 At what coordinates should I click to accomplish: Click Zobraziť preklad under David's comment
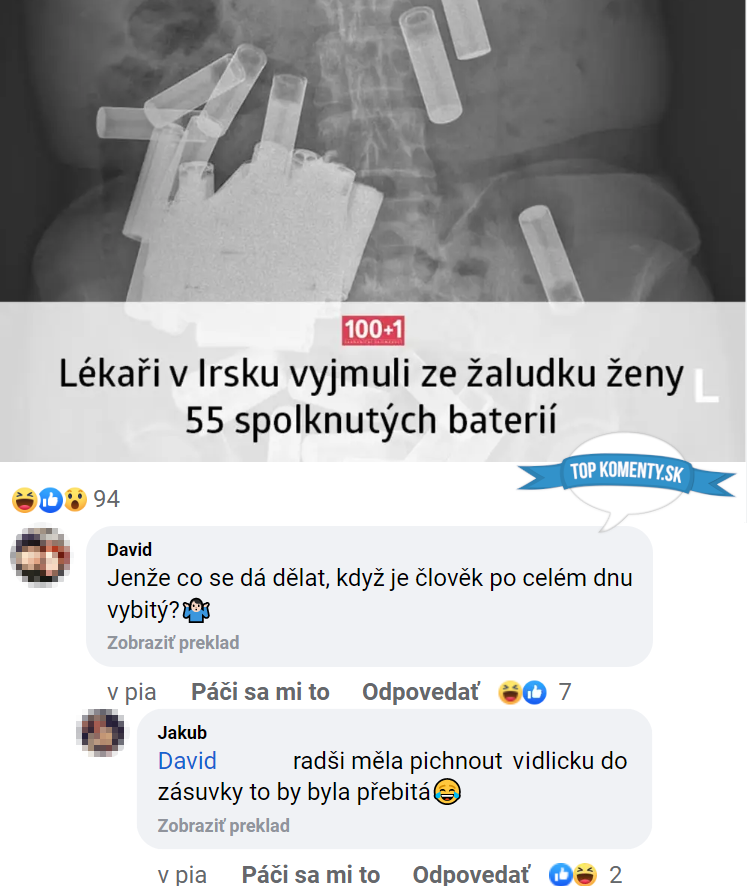[173, 643]
